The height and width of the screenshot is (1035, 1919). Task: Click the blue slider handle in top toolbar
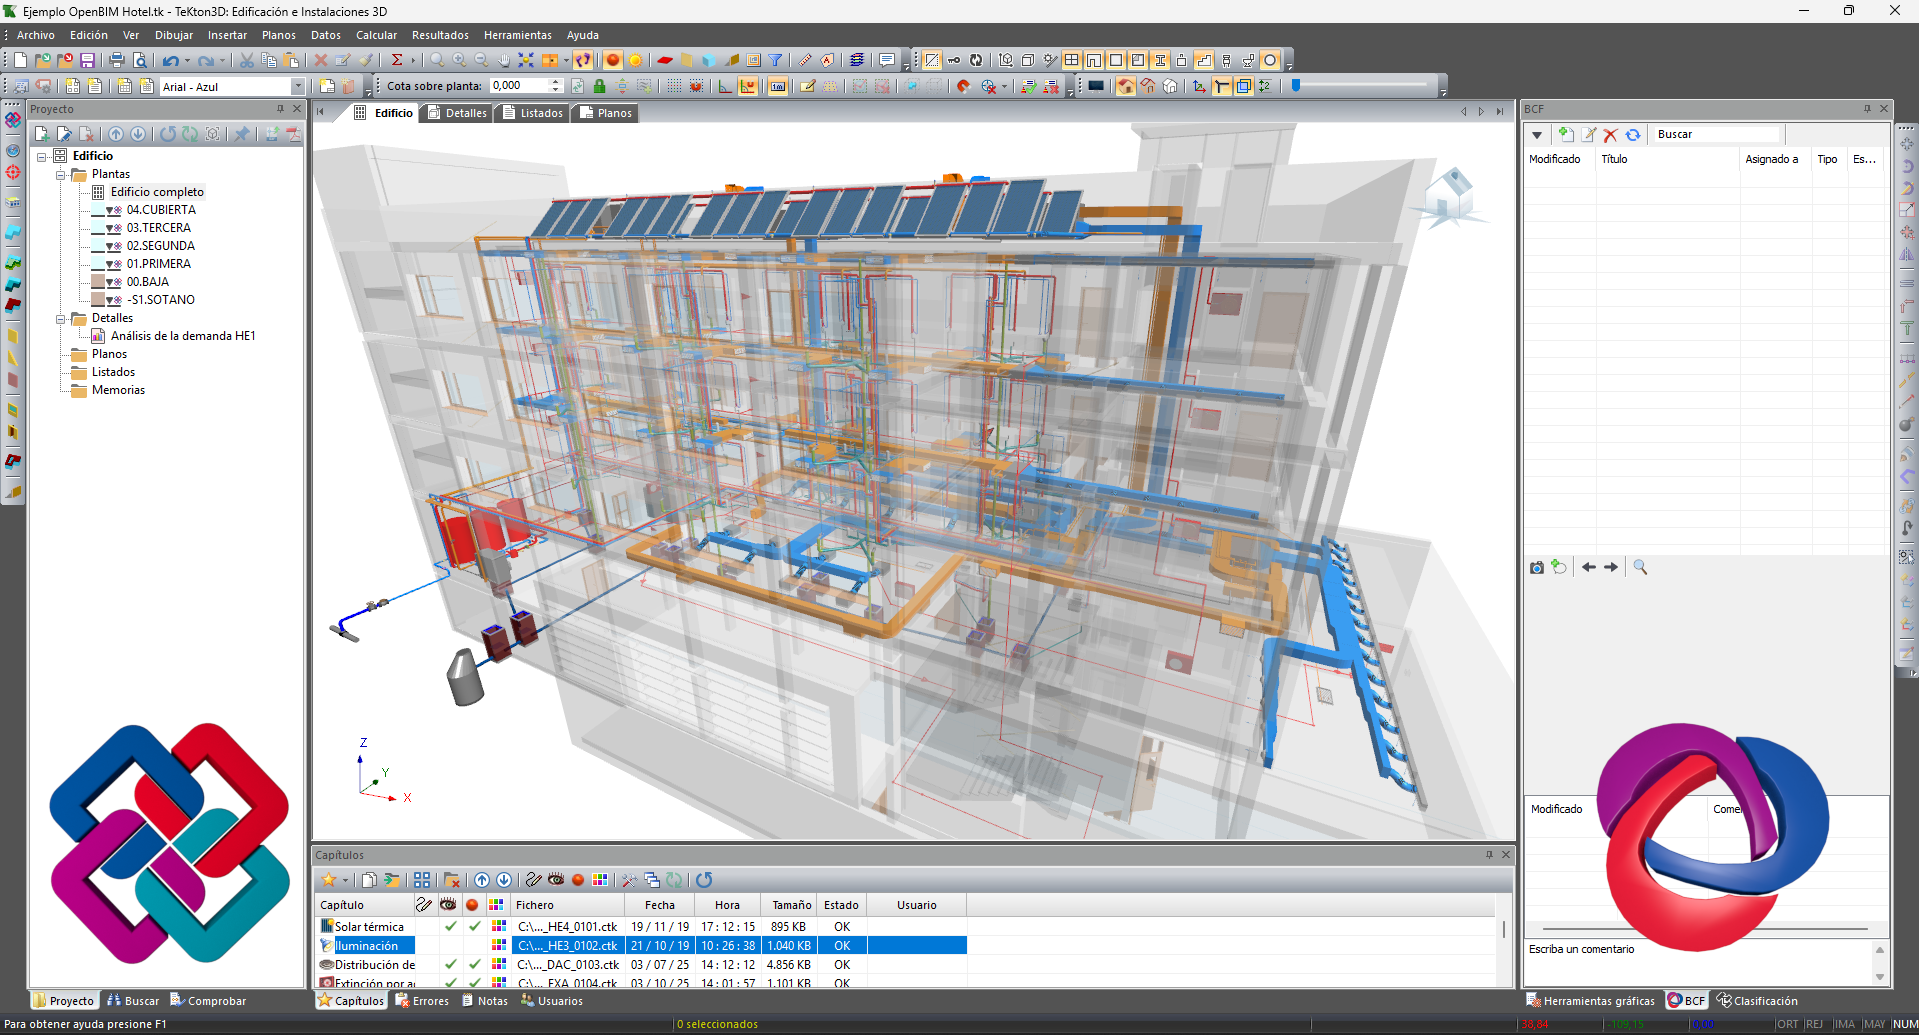(x=1296, y=86)
